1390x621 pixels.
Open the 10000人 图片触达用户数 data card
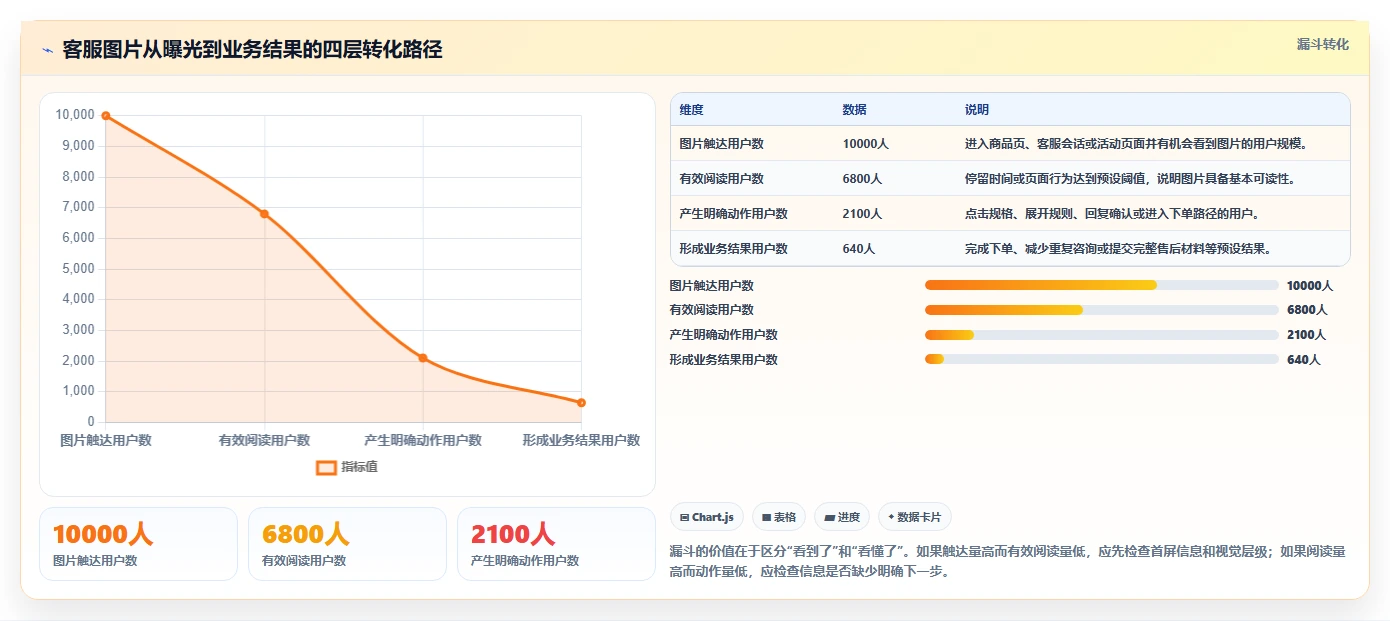point(138,544)
